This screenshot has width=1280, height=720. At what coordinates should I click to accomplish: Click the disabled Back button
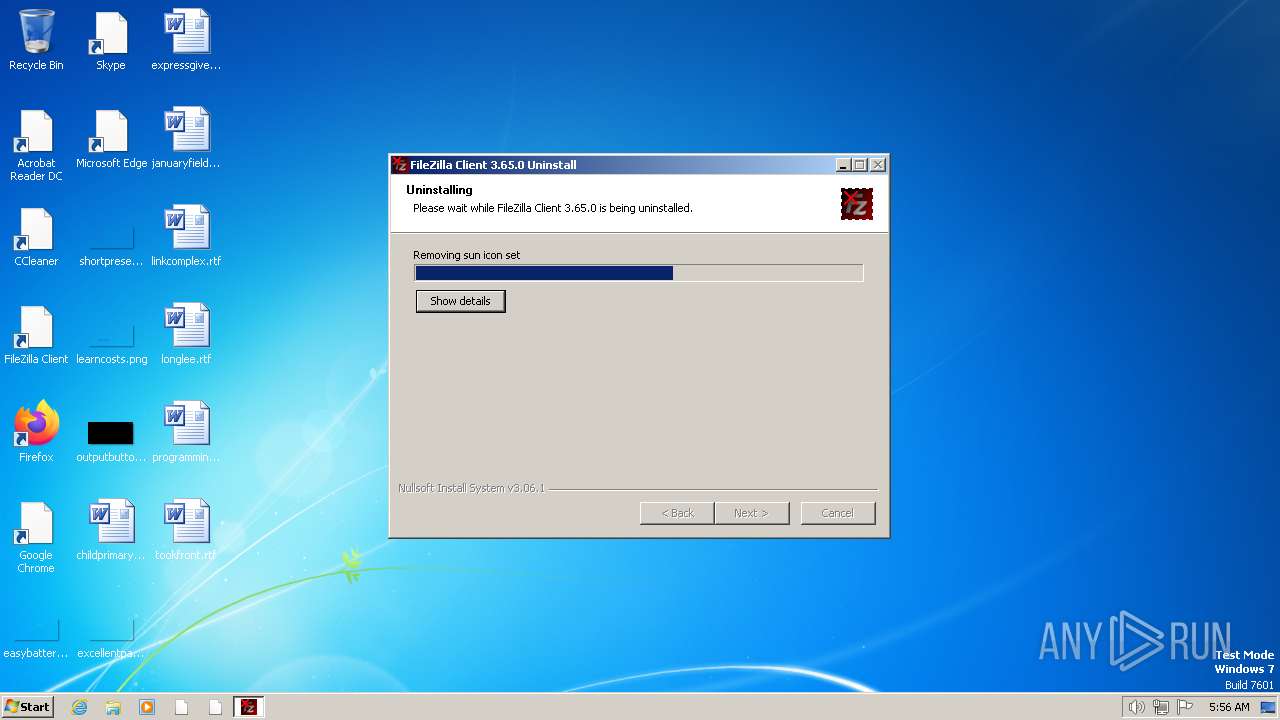coord(677,513)
